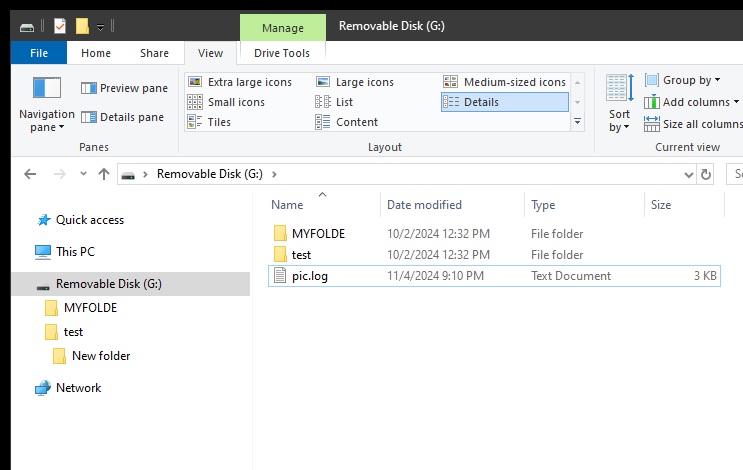Expand the layout gallery more arrow

pos(577,122)
